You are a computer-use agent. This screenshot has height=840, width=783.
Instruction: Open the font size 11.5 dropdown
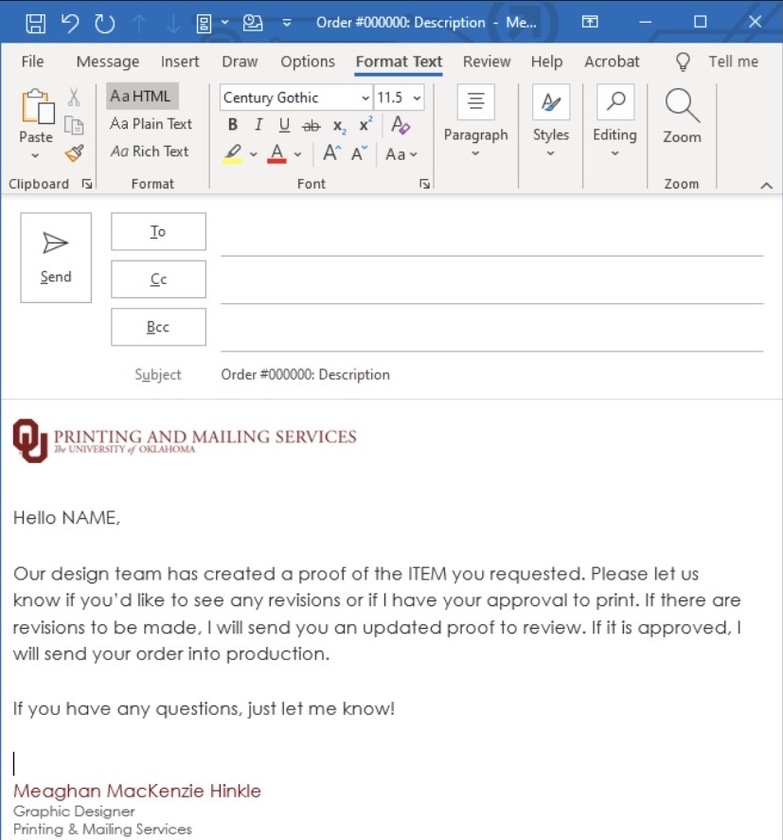pos(416,98)
